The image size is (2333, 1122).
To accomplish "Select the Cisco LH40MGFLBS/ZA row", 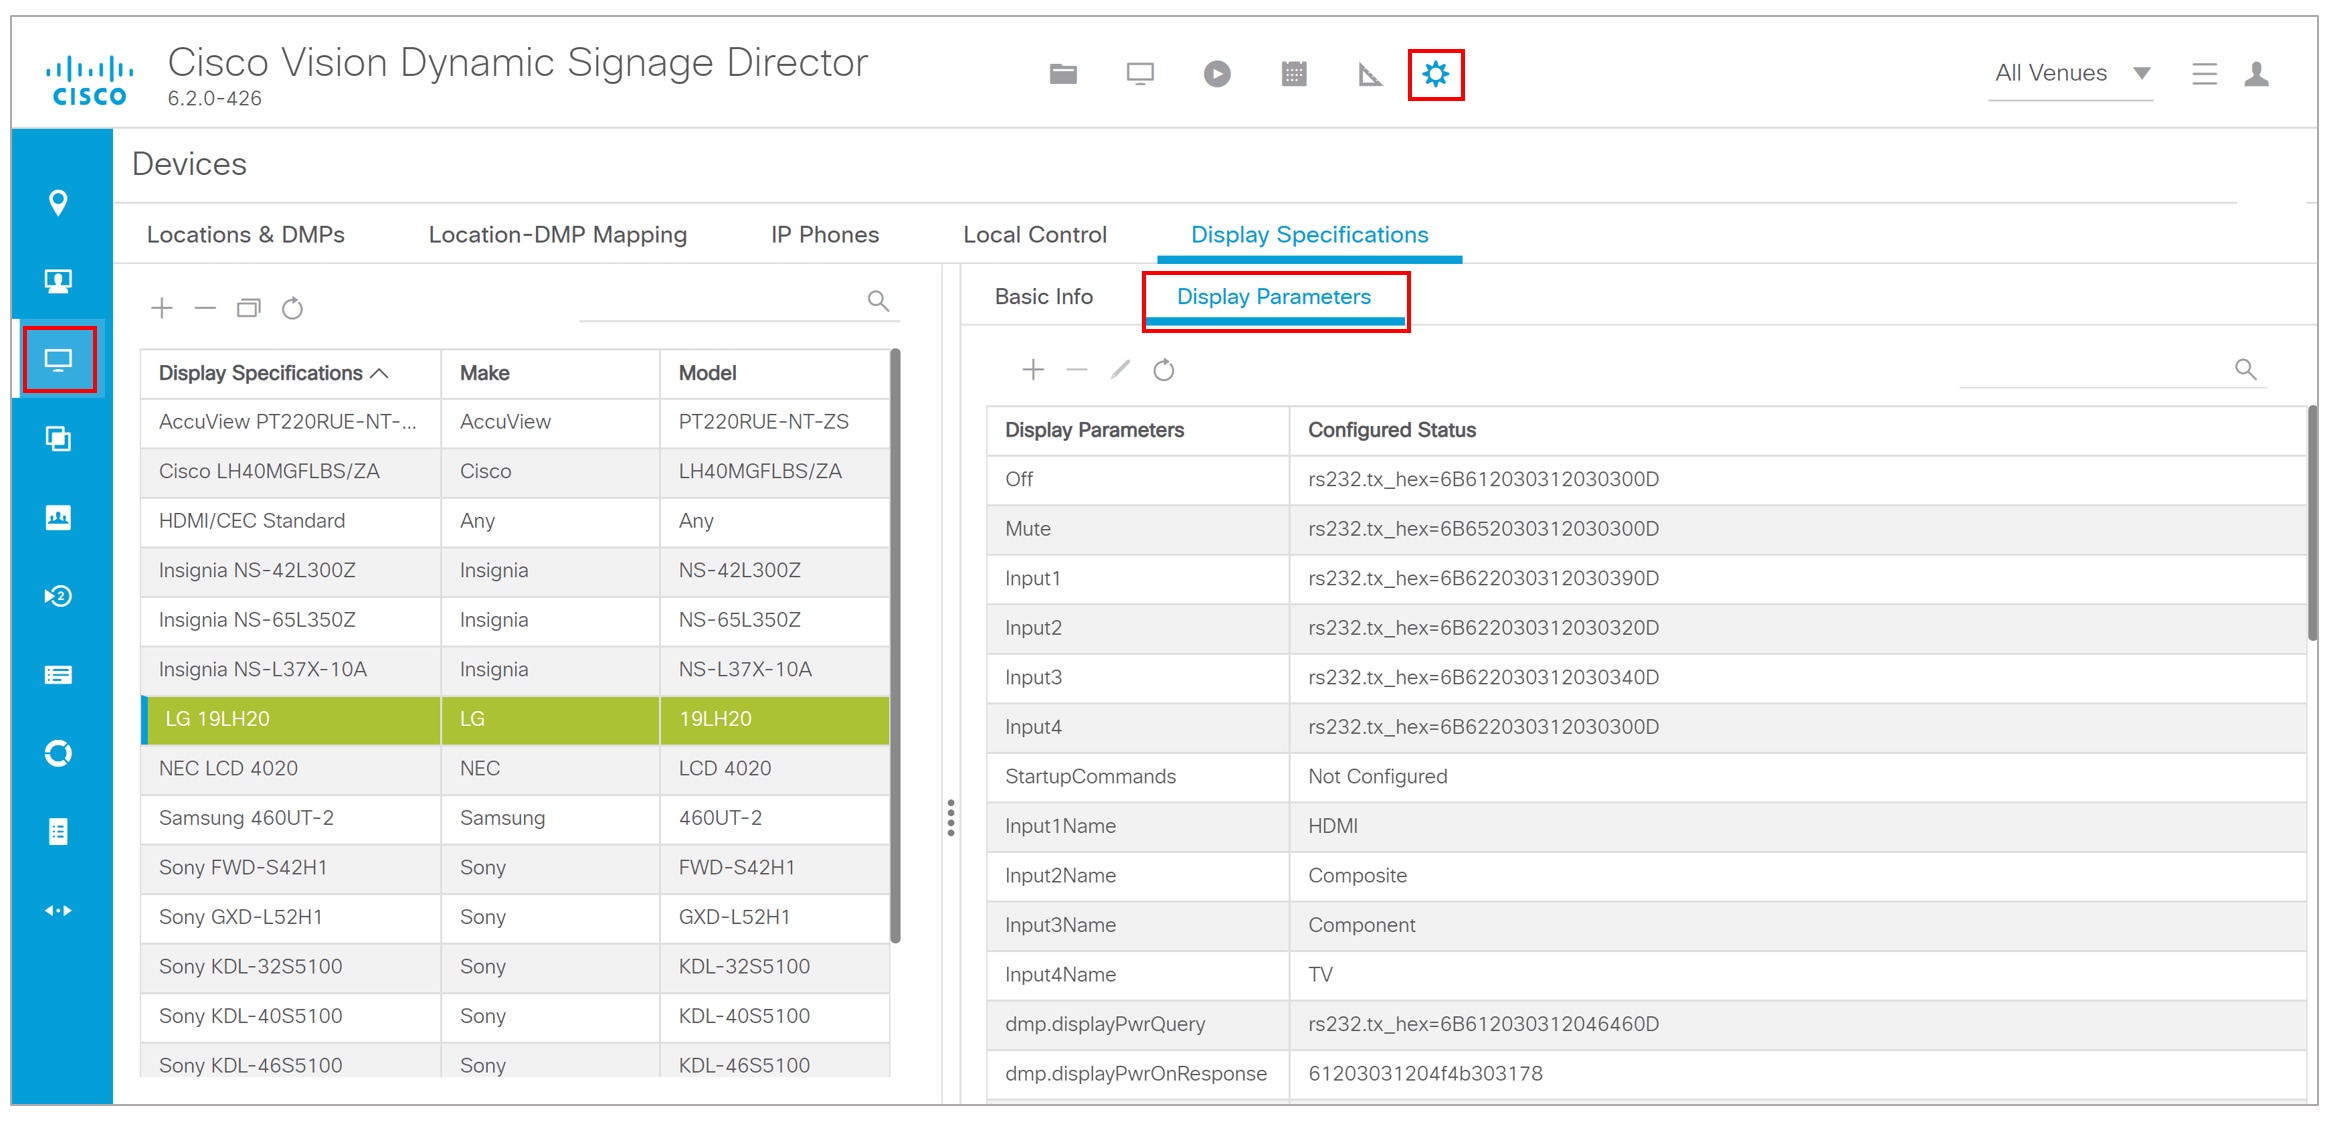I will [515, 472].
